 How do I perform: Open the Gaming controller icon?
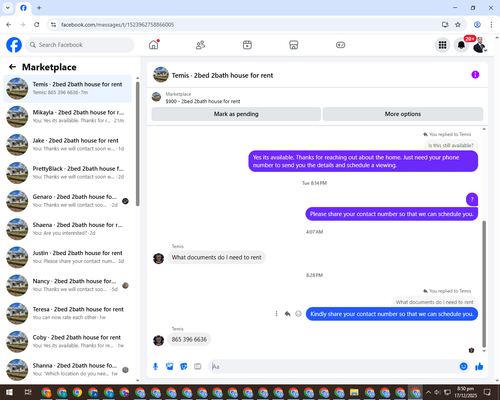coord(340,45)
